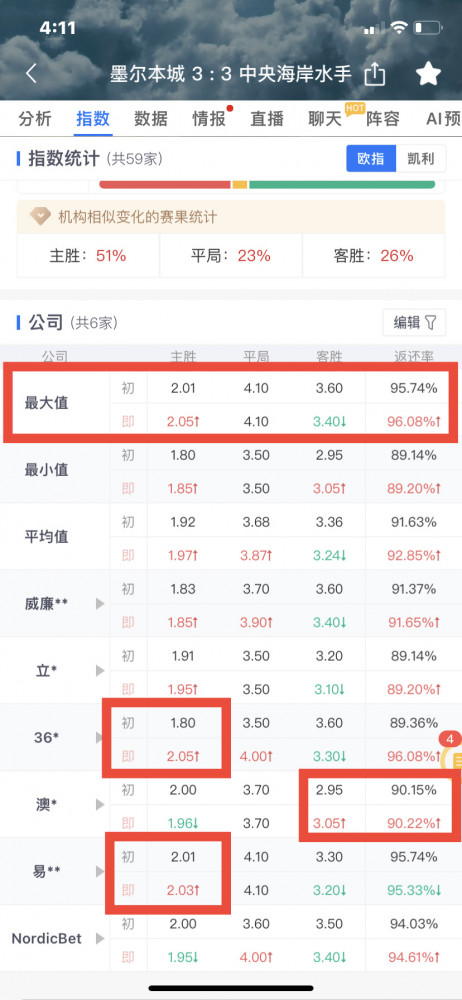This screenshot has width=462, height=1000.
Task: Expand the 澳* company row arrow
Action: (x=100, y=804)
